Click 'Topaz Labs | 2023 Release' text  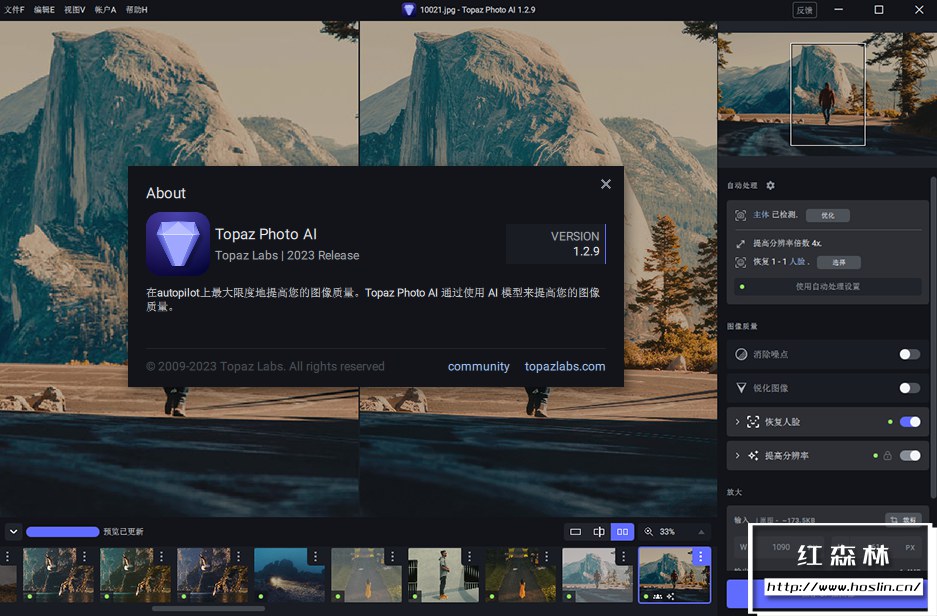click(x=287, y=255)
